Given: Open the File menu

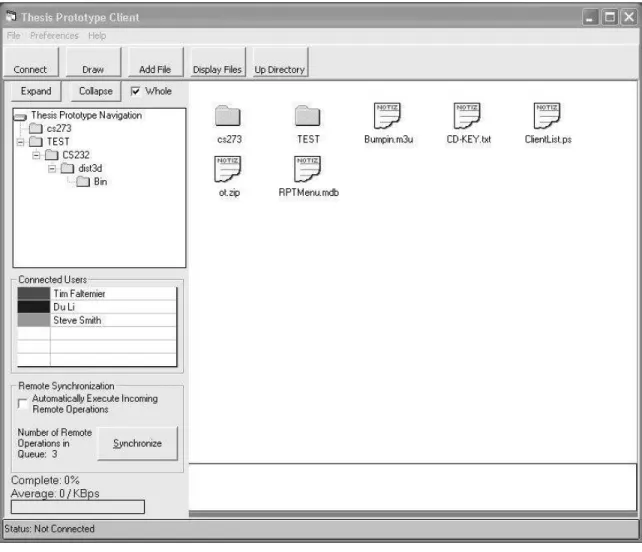Looking at the screenshot, I should 14,36.
